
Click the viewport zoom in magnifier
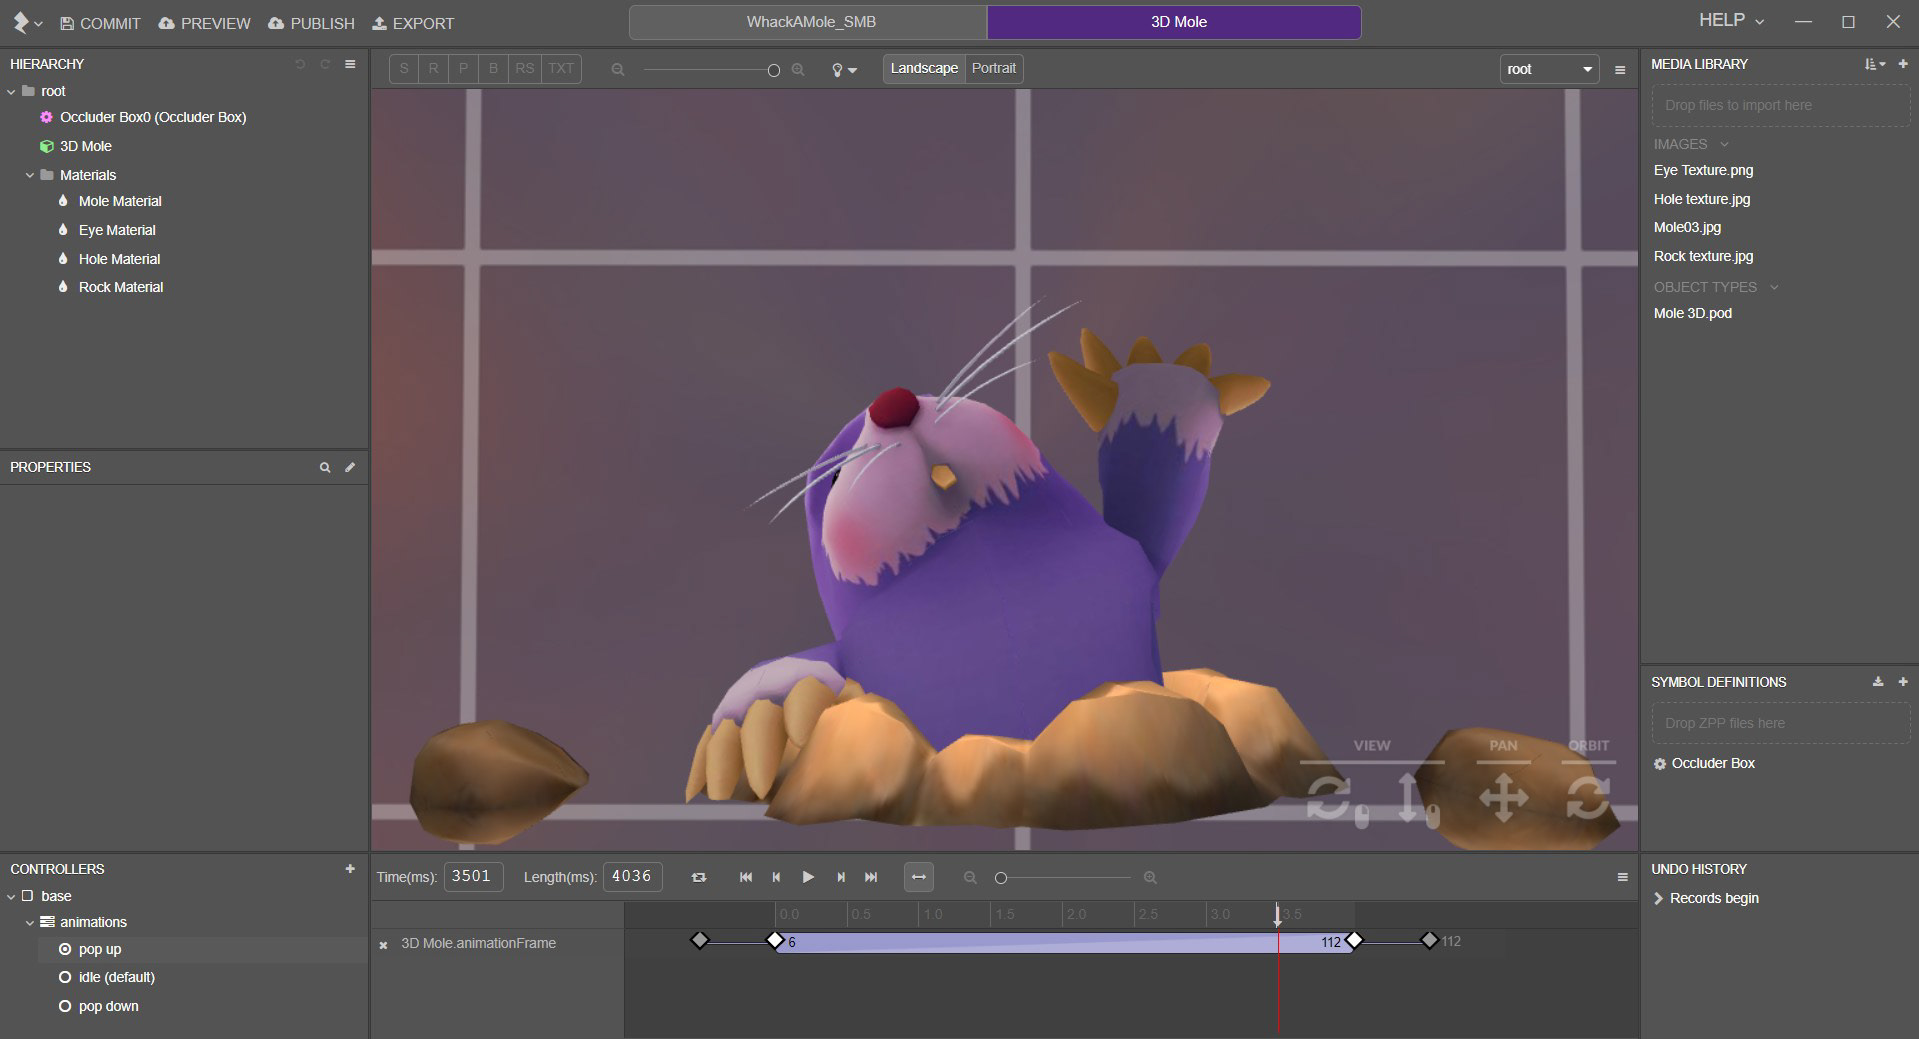tap(798, 70)
